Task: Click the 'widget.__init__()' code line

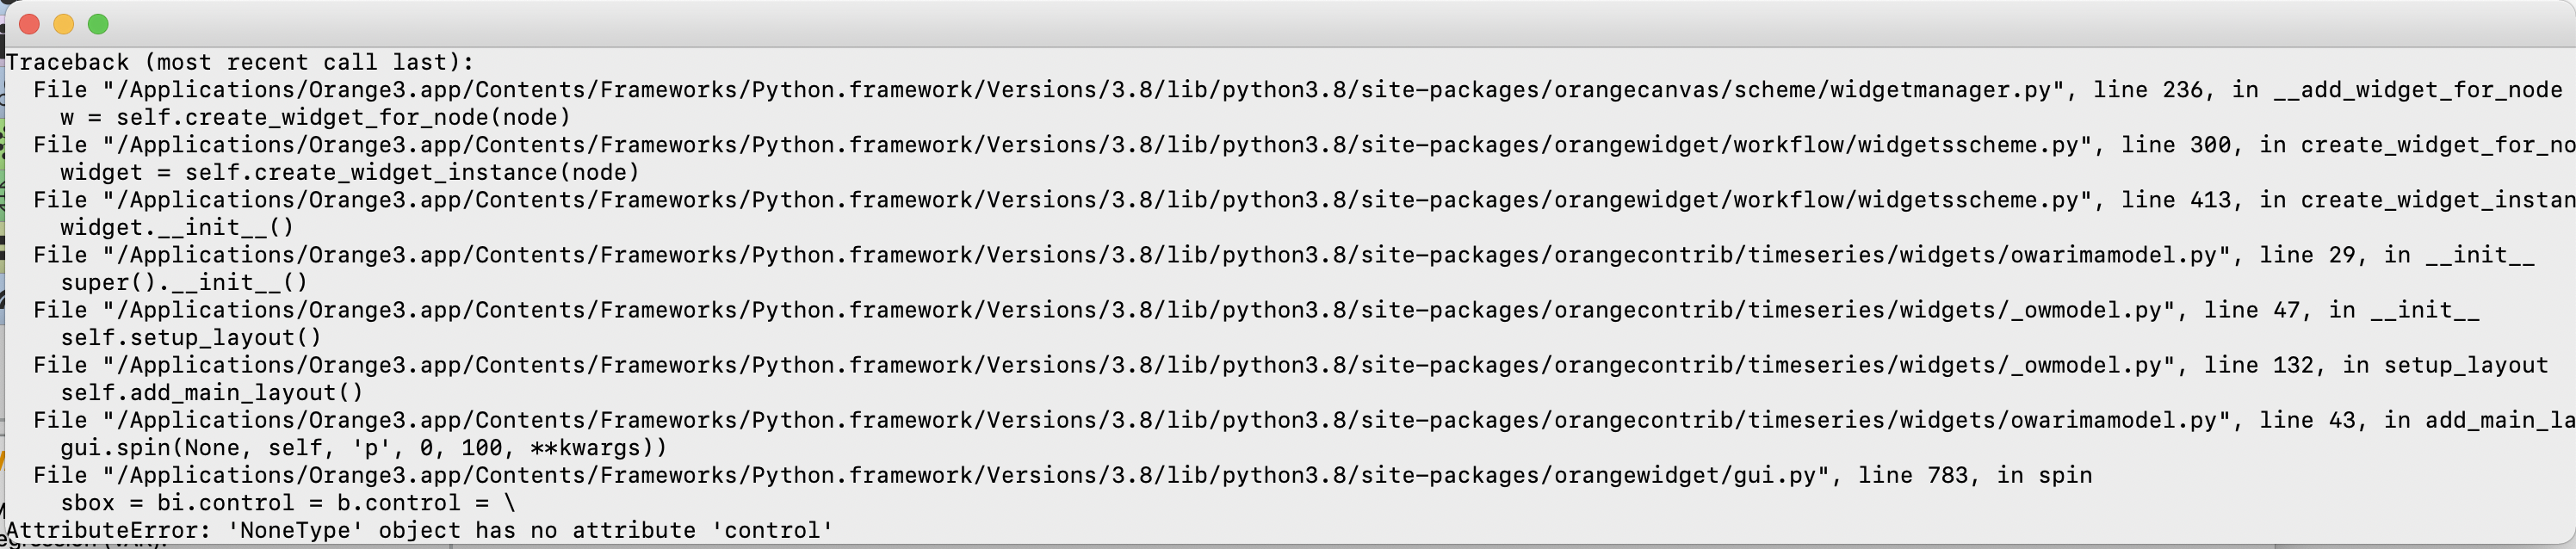Action: (177, 227)
